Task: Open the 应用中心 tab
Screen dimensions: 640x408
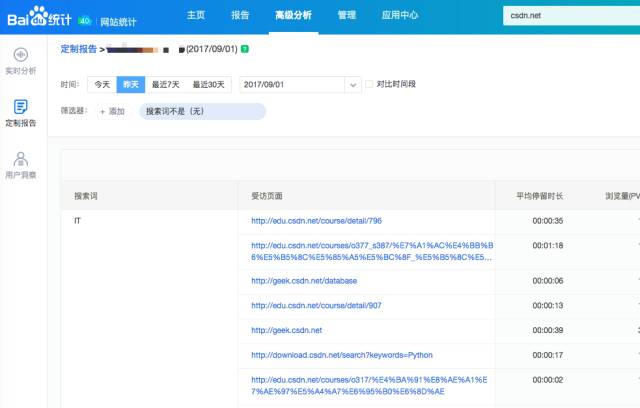Action: coord(400,16)
